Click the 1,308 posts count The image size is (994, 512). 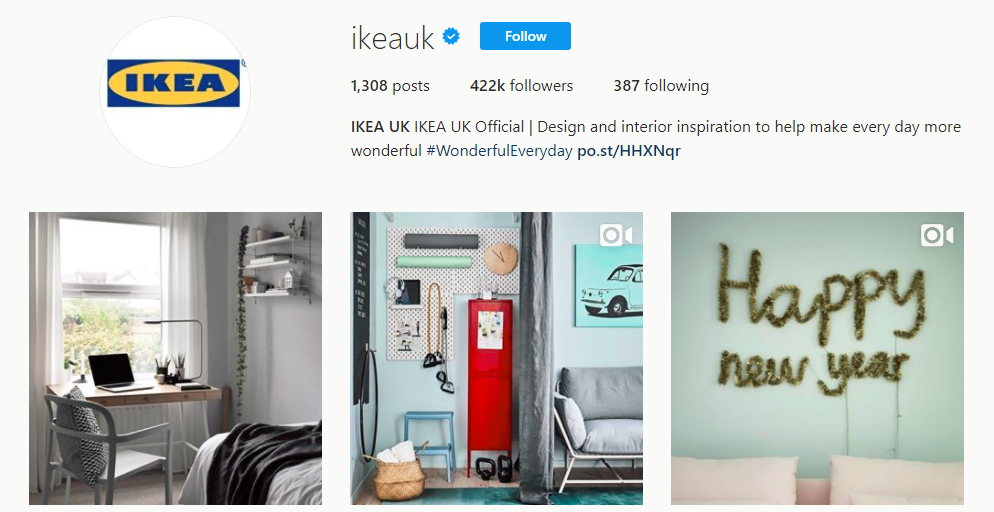click(x=390, y=86)
